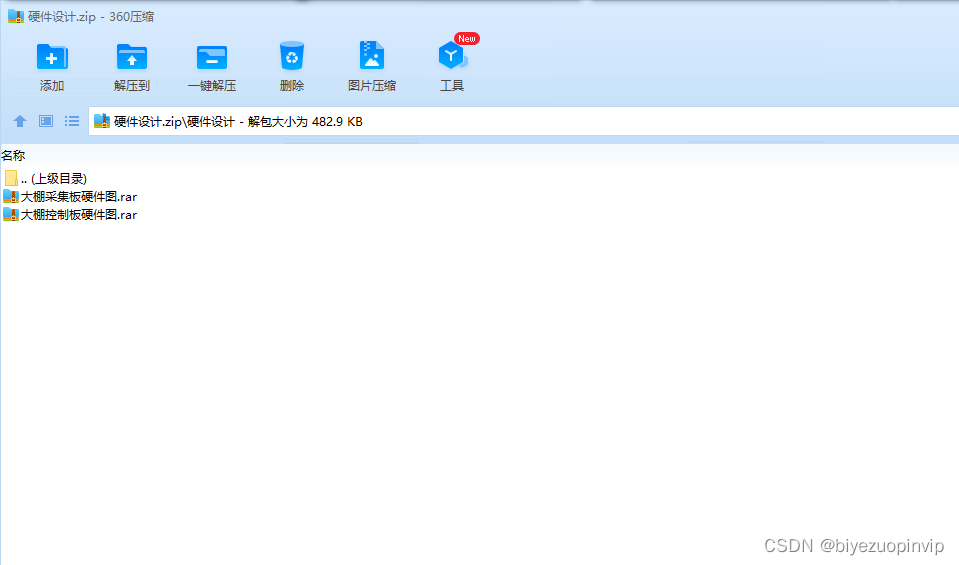Viewport: 959px width, 565px height.
Task: Click the red New badge on 工具
Action: pos(467,39)
